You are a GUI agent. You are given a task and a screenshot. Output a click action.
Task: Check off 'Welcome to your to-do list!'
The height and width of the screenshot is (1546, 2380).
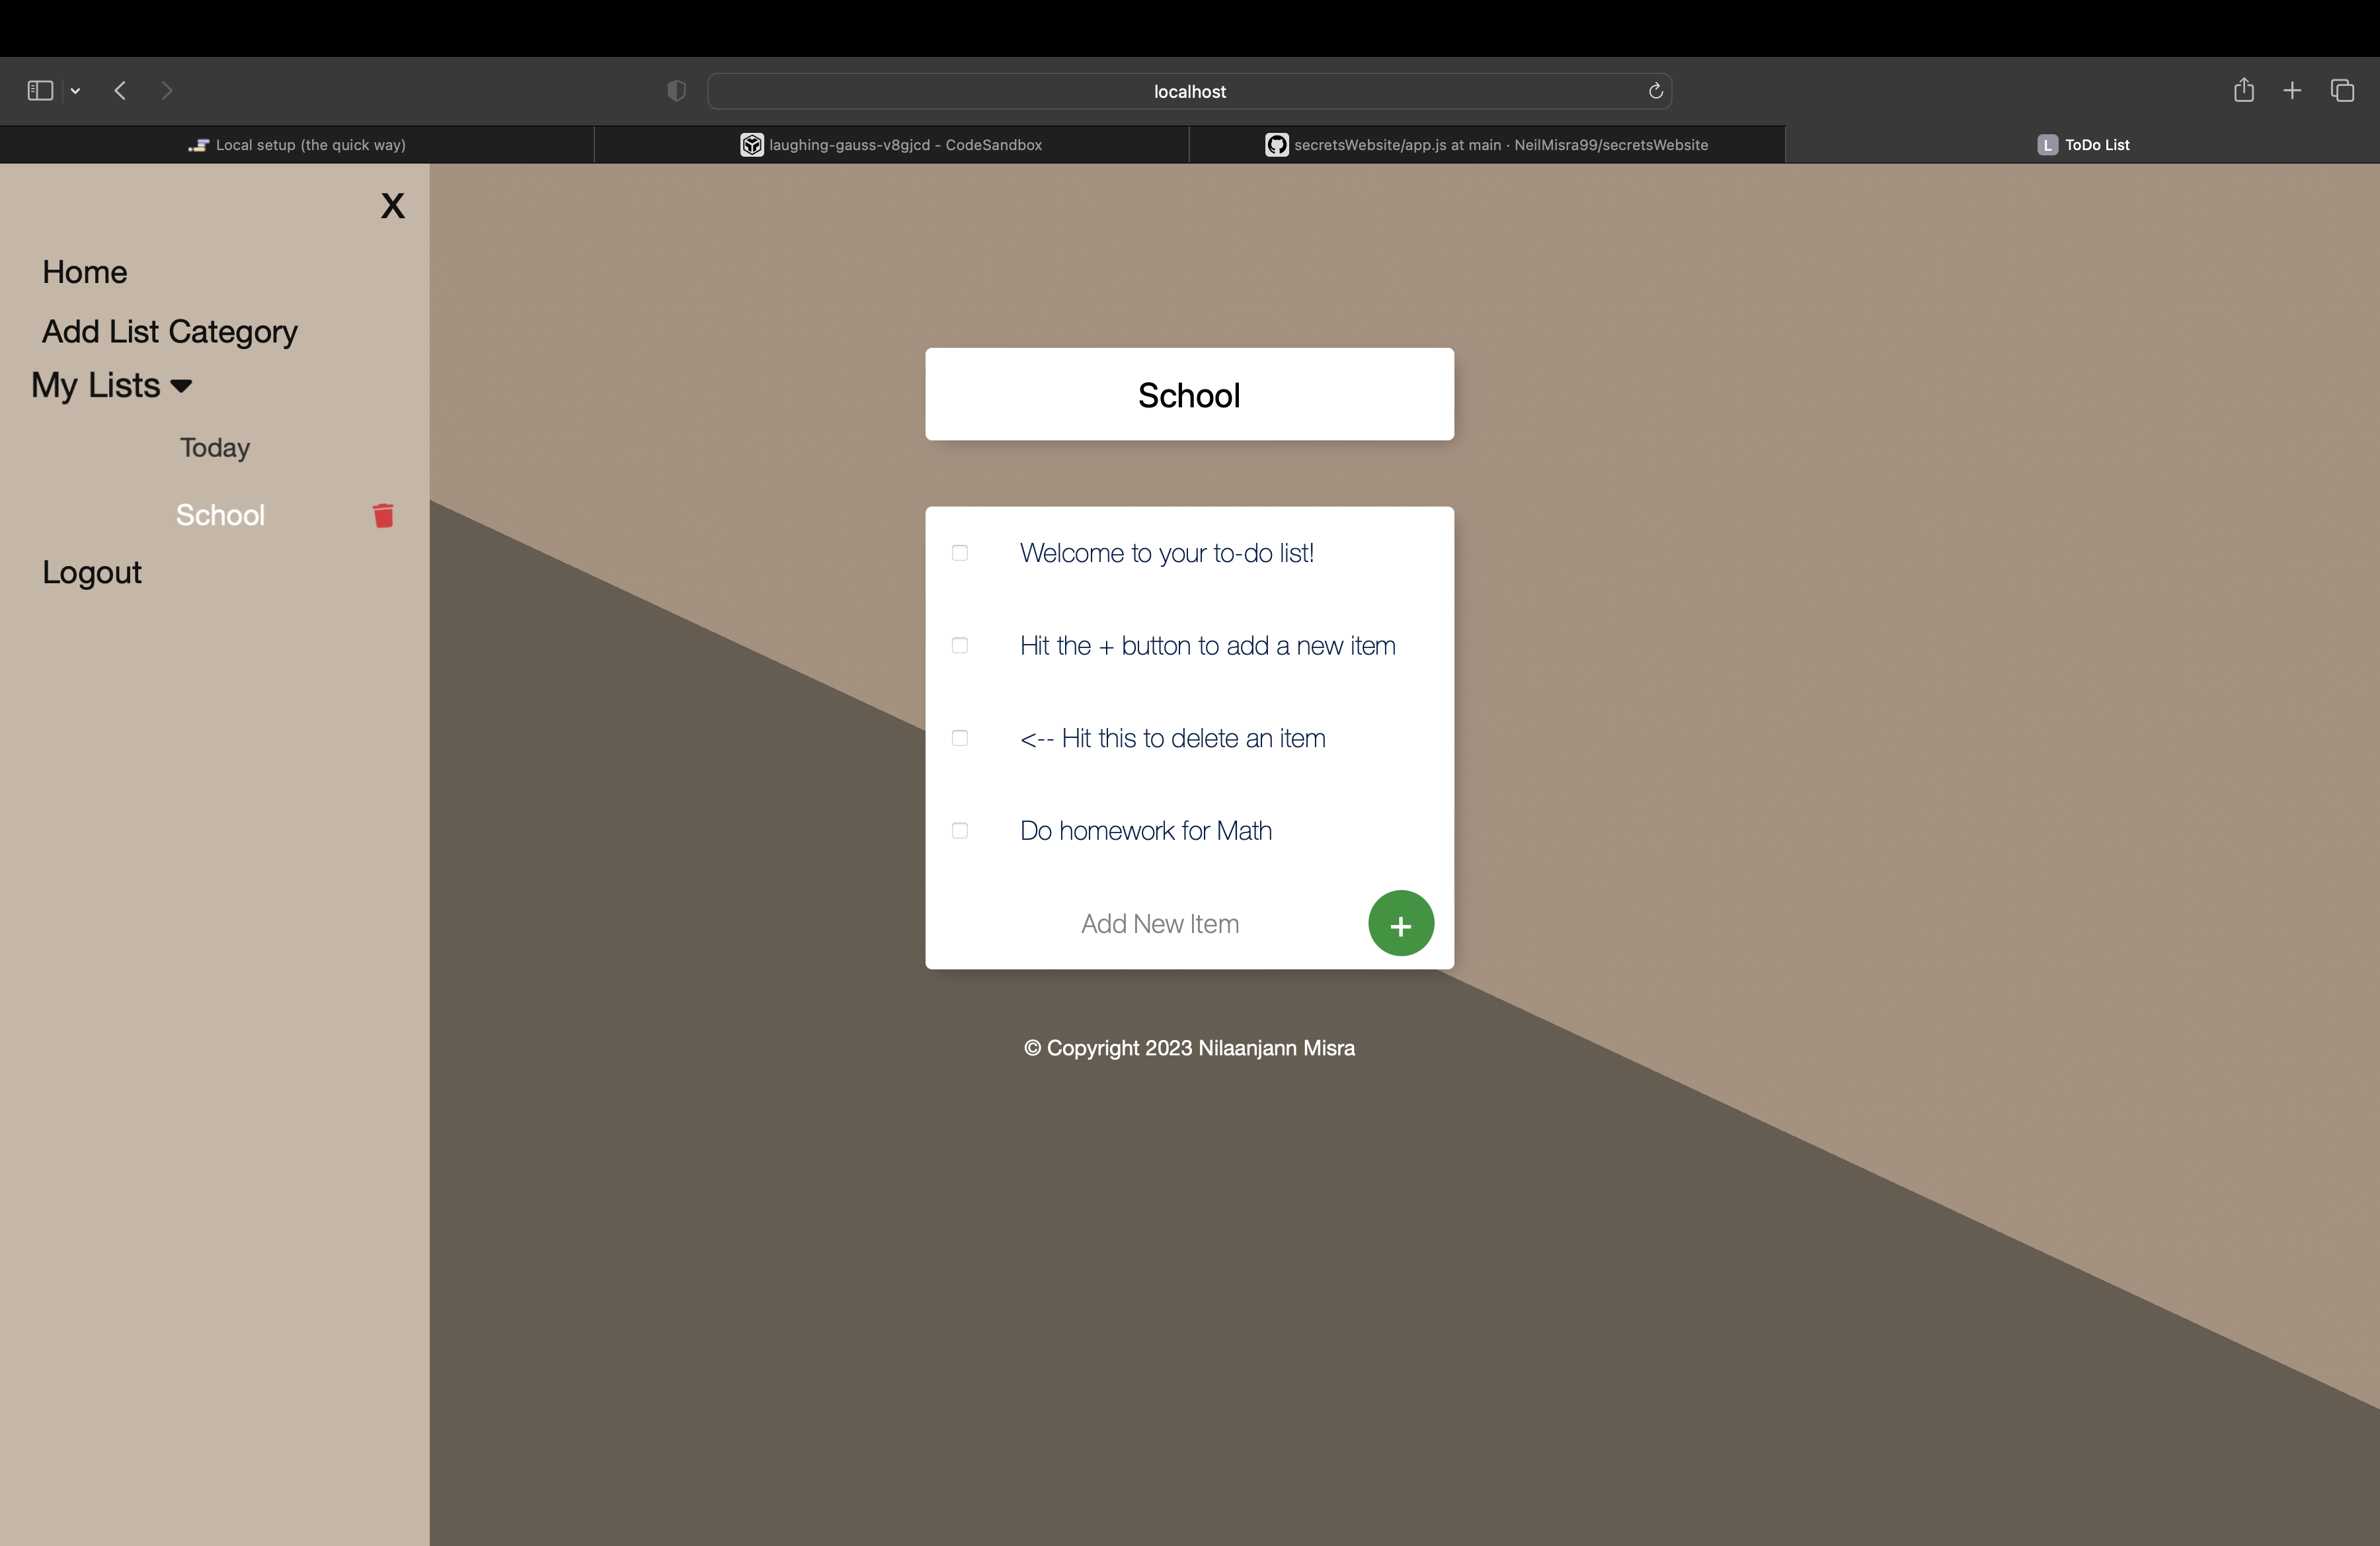pos(959,553)
